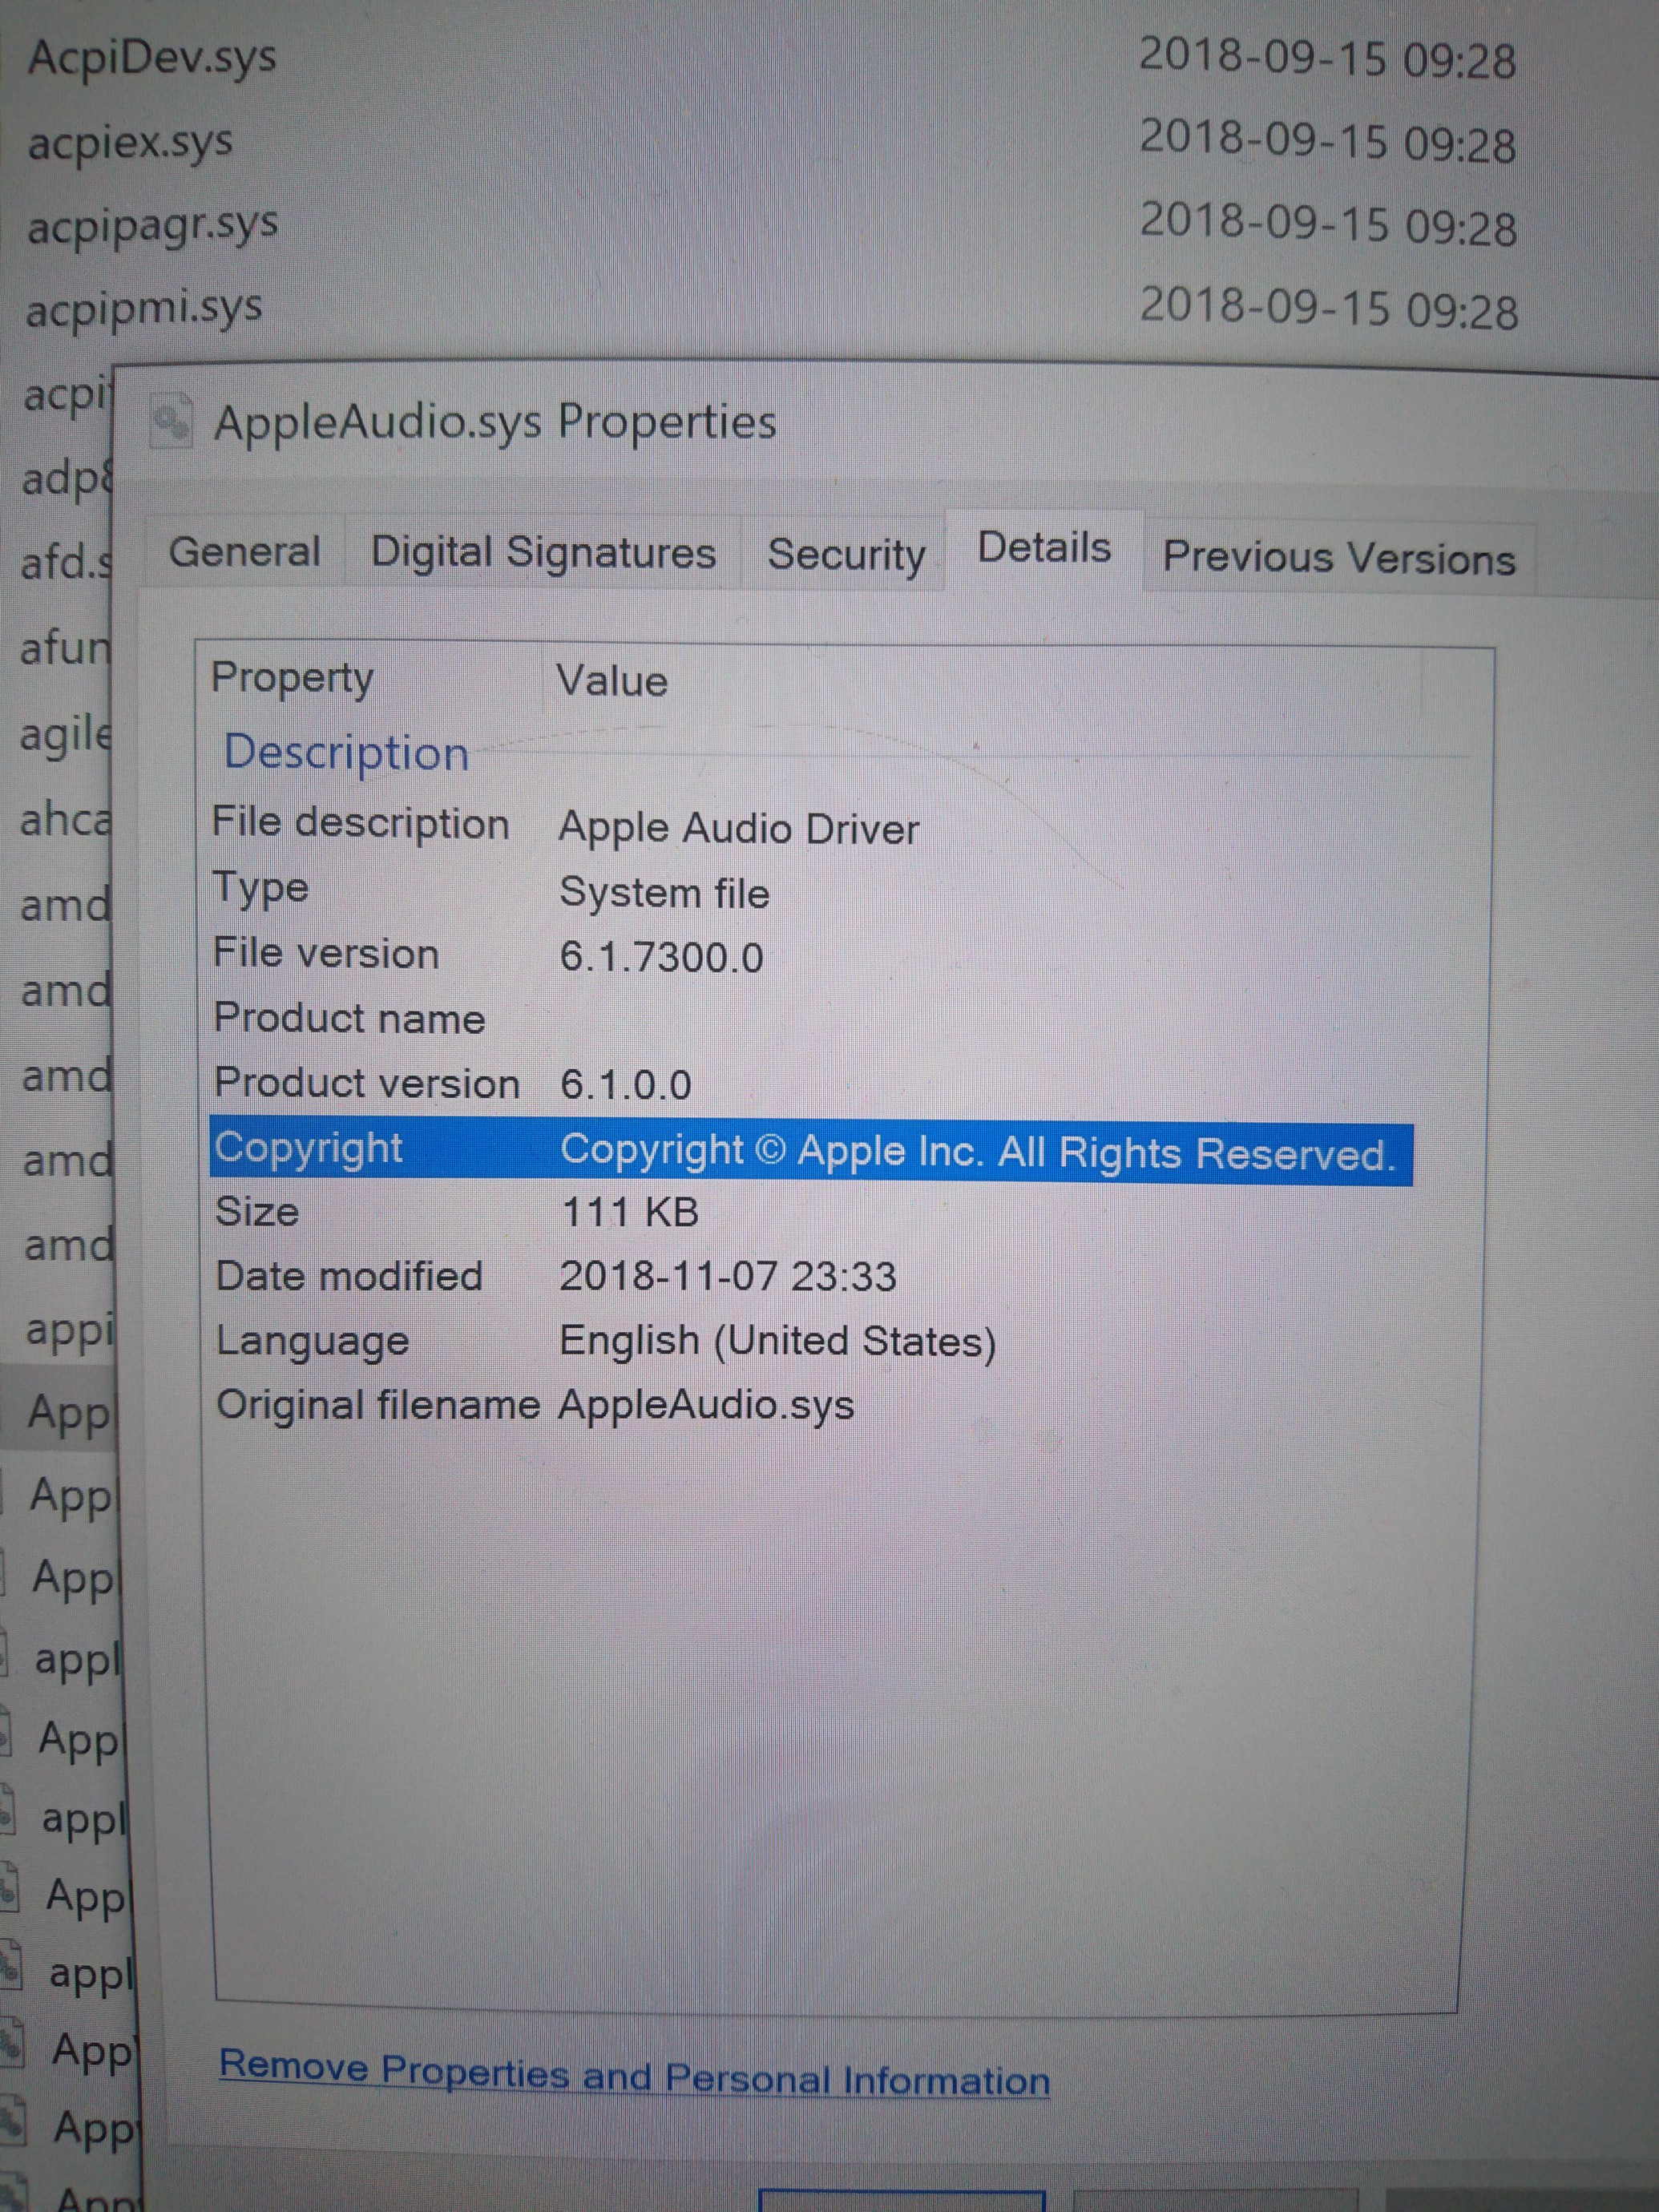
Task: Select the Security tab
Action: click(x=845, y=555)
